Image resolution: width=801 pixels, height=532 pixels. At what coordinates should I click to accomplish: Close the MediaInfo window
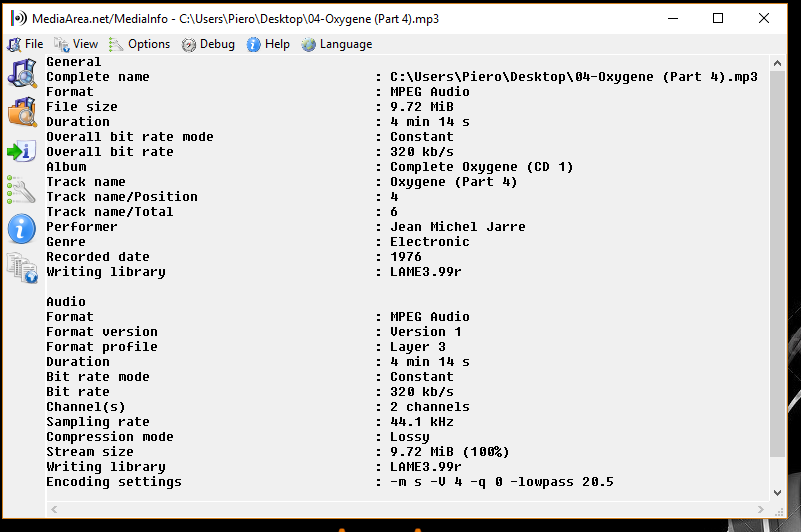(x=764, y=18)
